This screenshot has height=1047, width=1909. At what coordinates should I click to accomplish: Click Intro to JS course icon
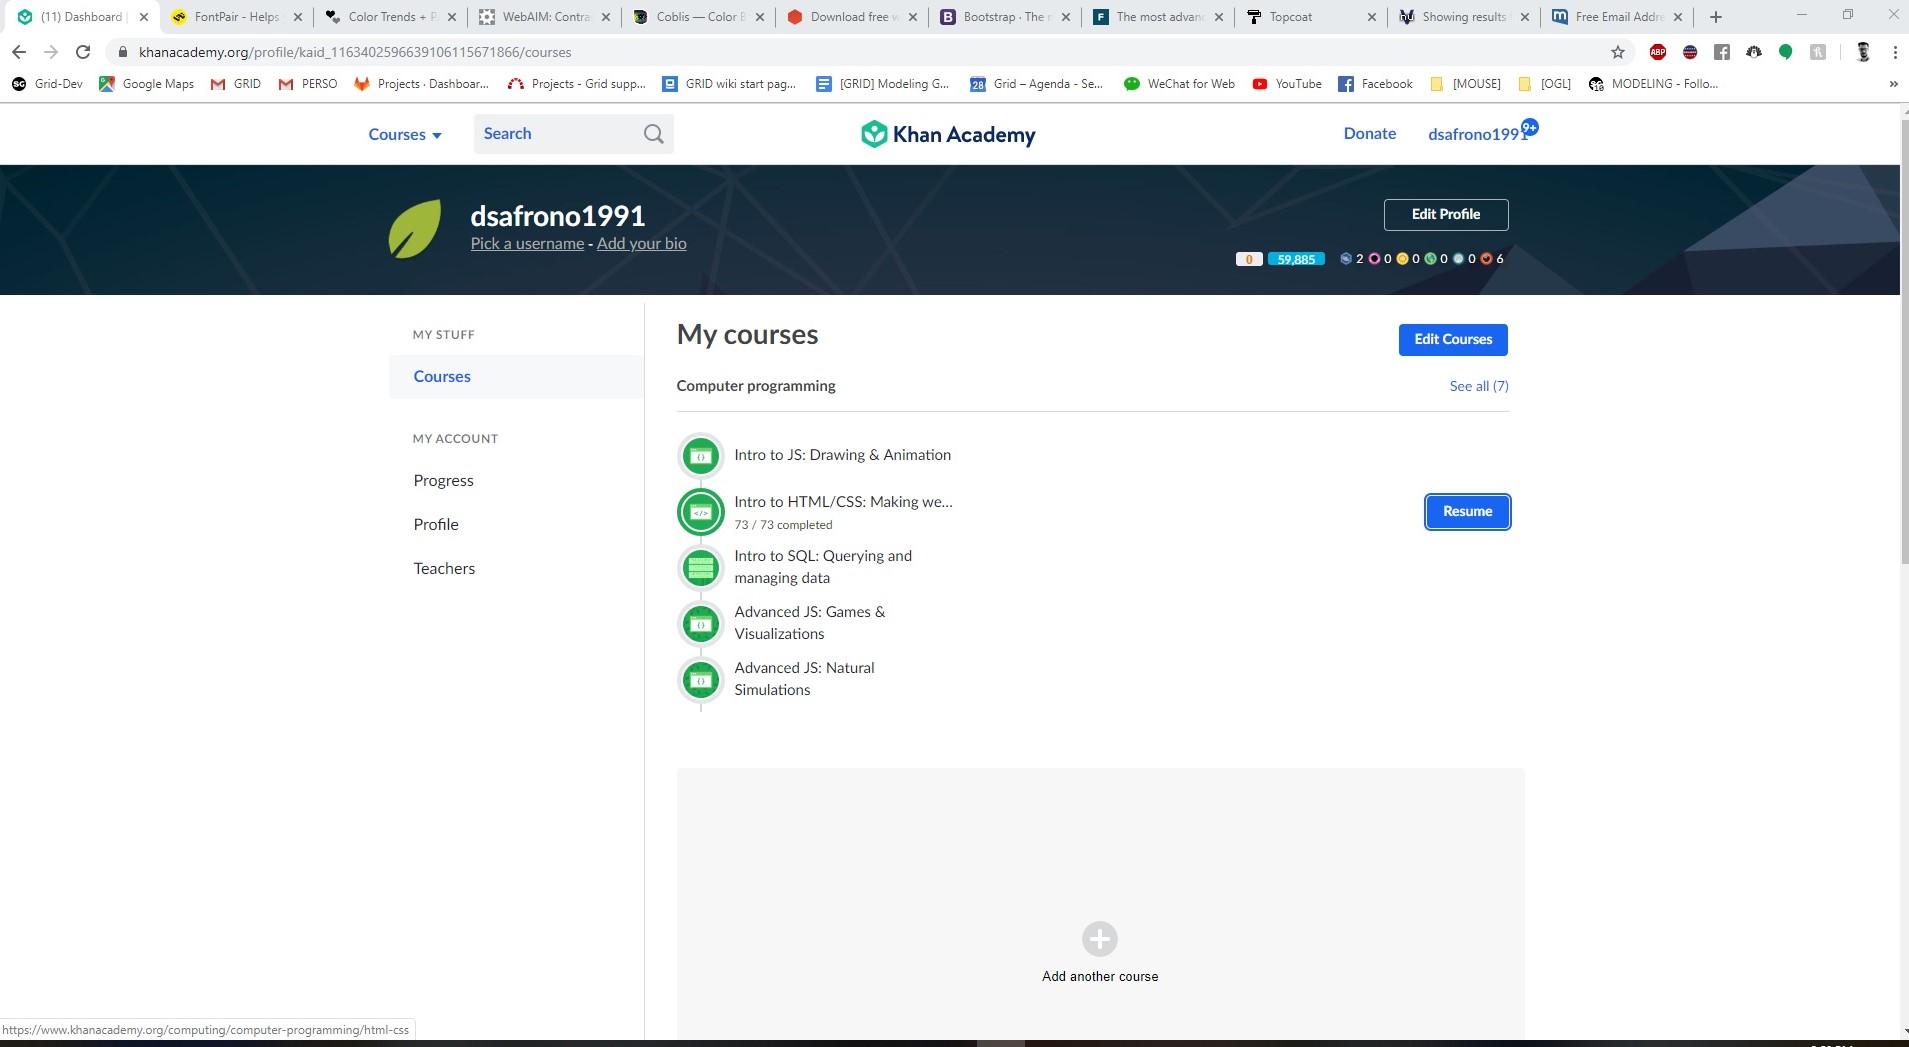click(x=701, y=456)
